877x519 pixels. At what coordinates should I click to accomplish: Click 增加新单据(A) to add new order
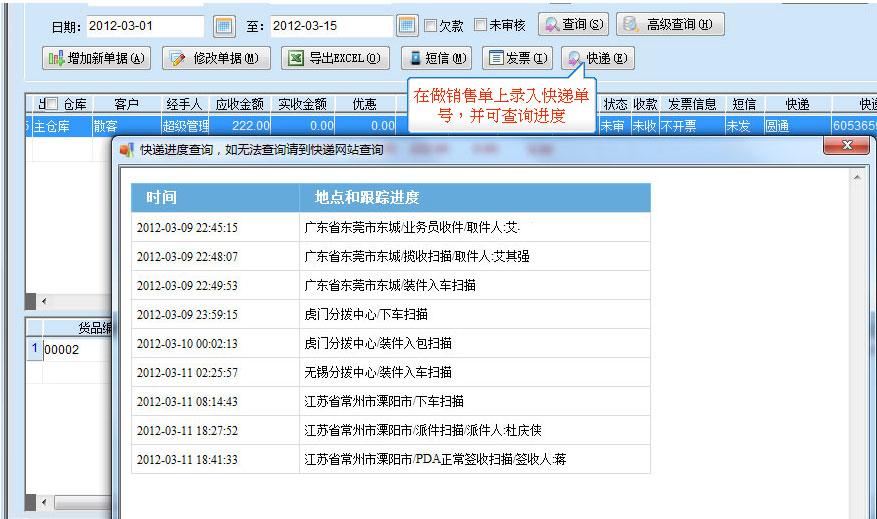pyautogui.click(x=96, y=58)
